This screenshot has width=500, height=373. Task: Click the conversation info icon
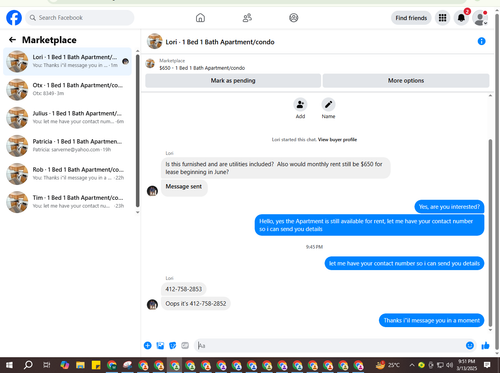481,41
